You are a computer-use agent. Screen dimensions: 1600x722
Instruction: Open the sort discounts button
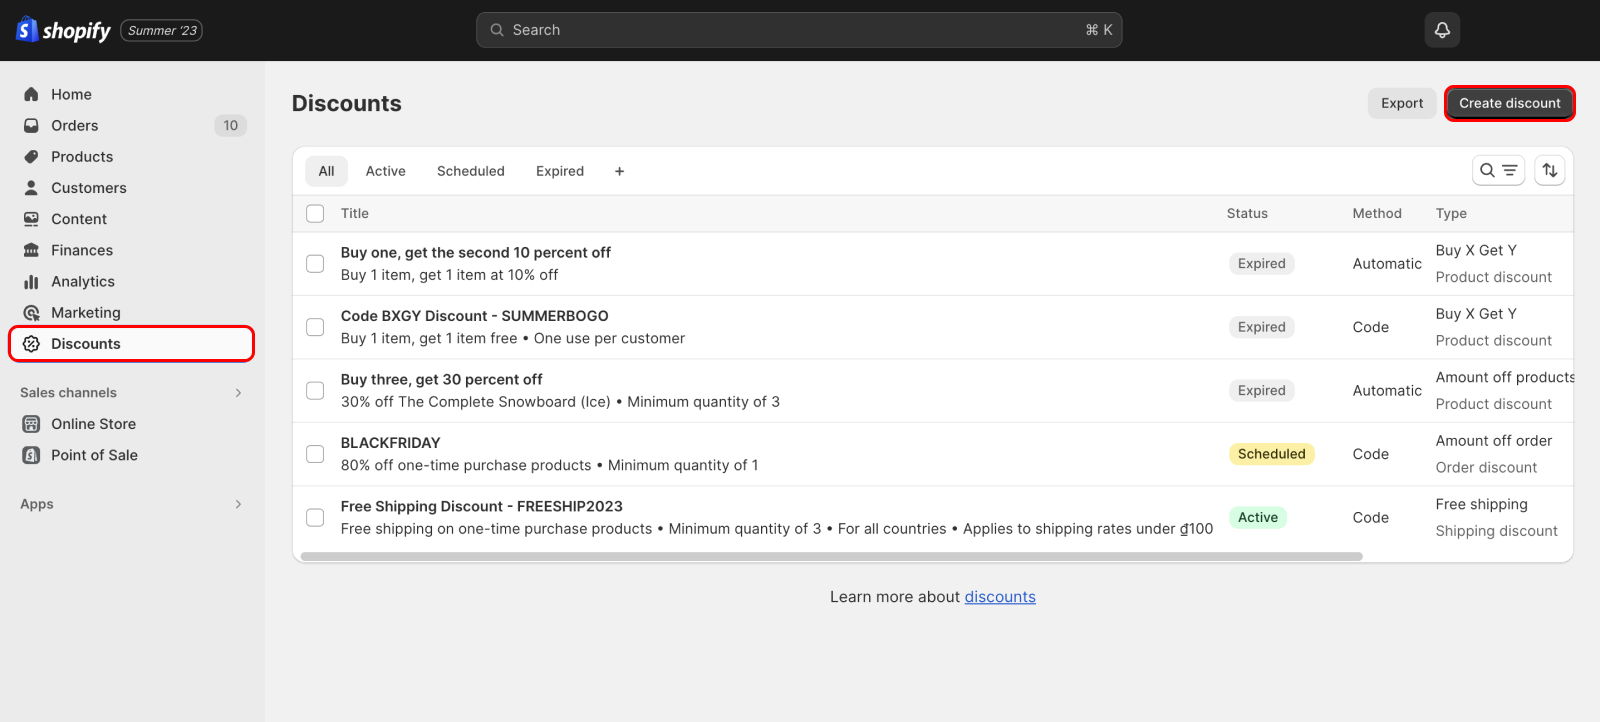point(1549,170)
